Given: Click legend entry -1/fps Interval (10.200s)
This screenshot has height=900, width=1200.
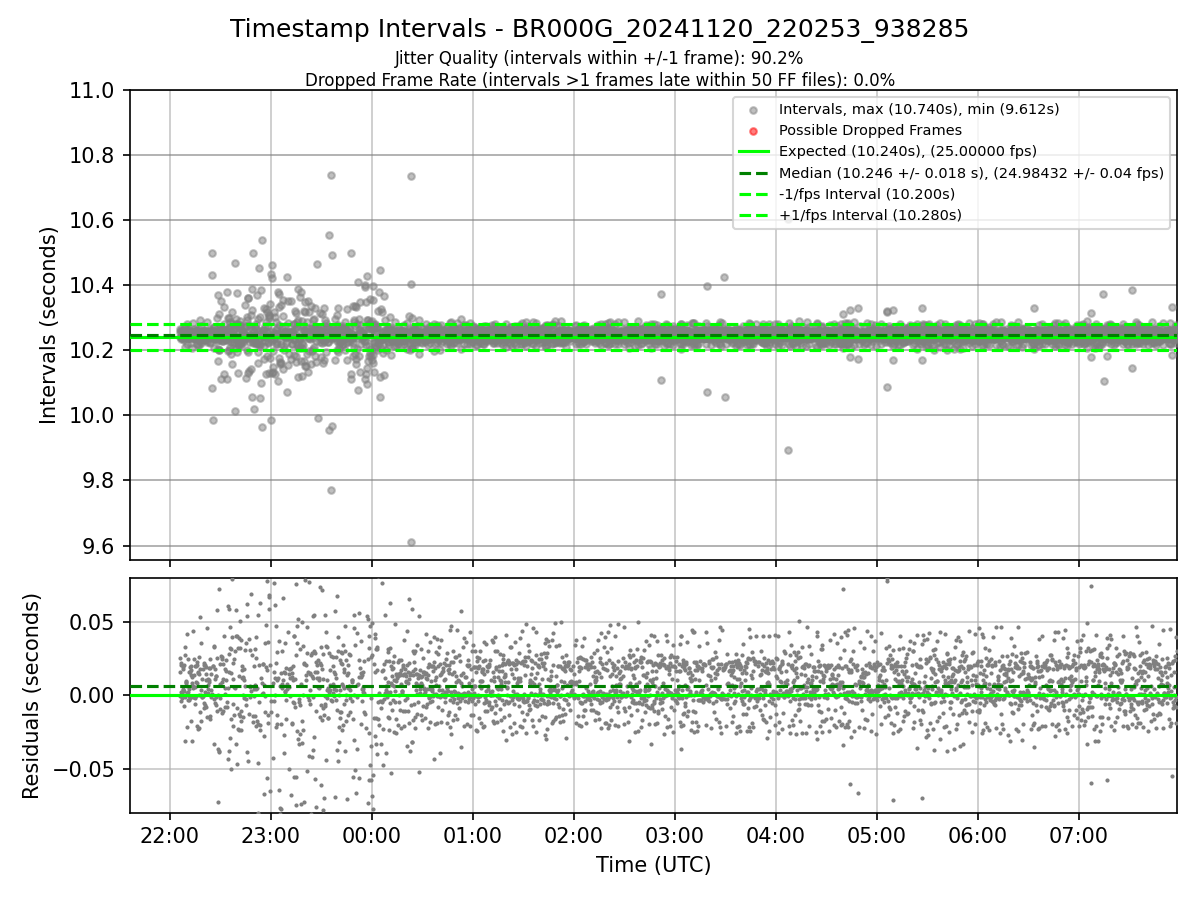Looking at the screenshot, I should (866, 193).
